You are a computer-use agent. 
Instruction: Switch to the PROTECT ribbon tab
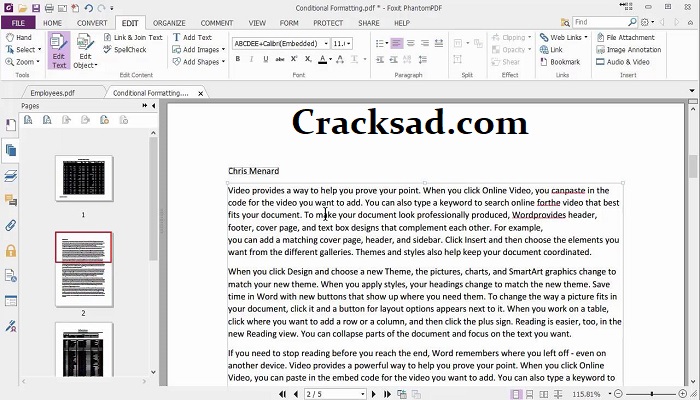(x=328, y=23)
